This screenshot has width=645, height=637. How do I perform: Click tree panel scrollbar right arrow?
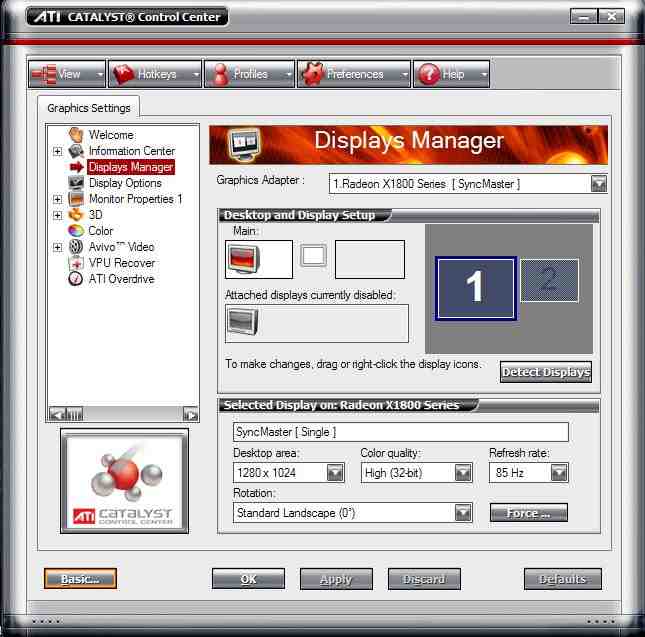tap(190, 414)
